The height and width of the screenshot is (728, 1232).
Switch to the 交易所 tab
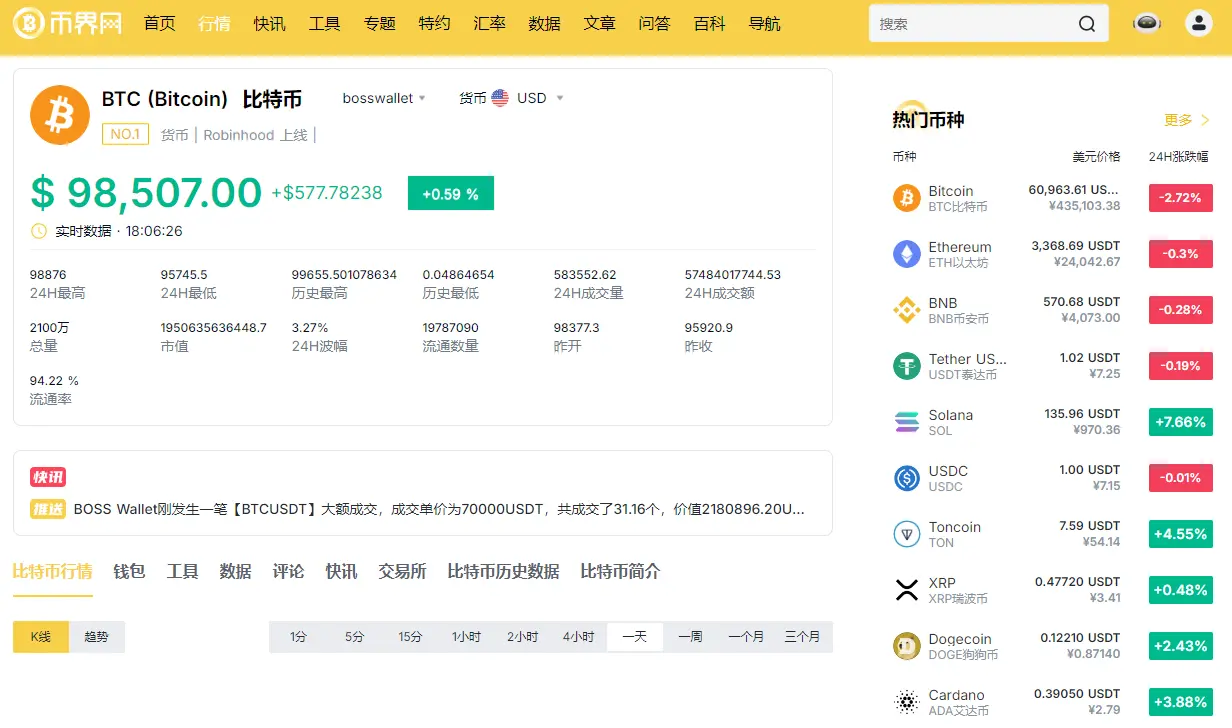tap(402, 571)
